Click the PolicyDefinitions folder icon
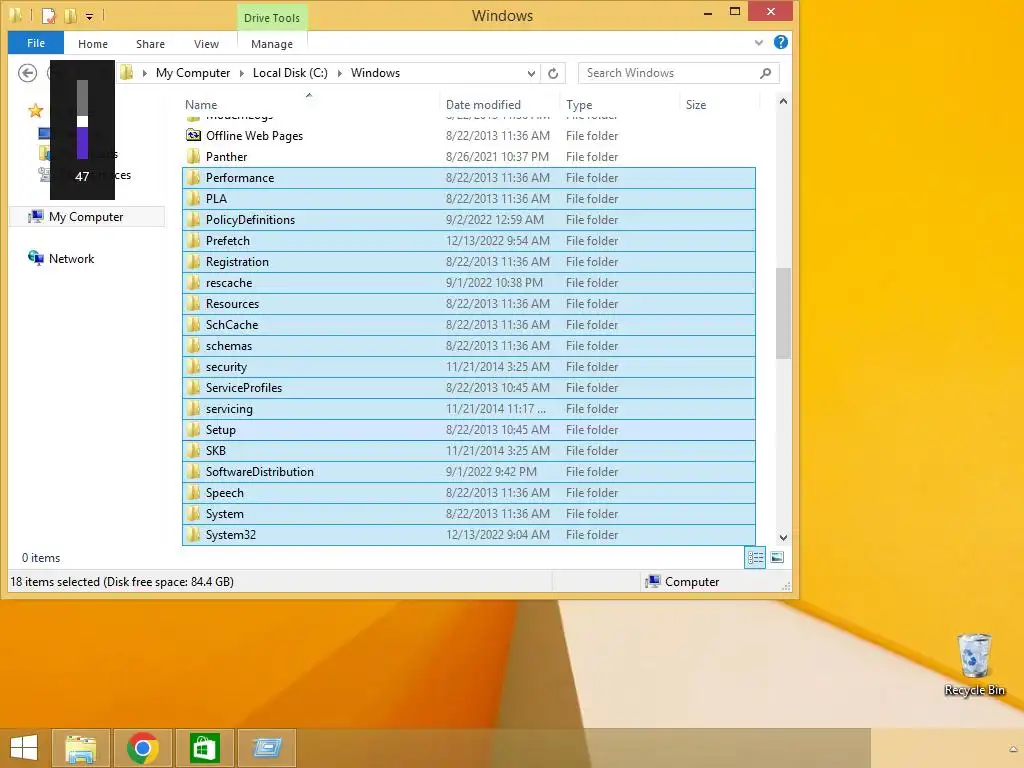Image resolution: width=1024 pixels, height=768 pixels. [x=193, y=219]
